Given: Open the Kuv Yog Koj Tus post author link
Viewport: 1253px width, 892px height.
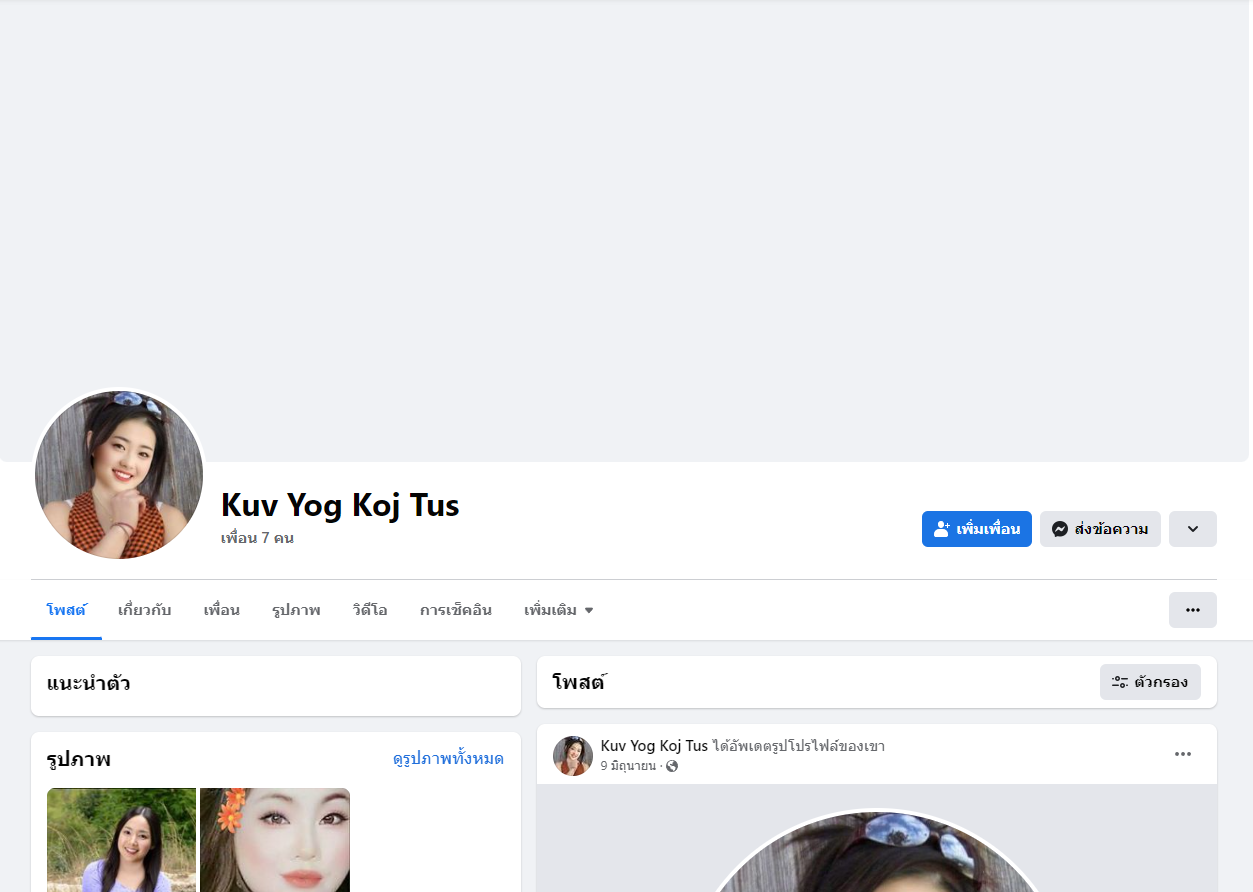Looking at the screenshot, I should (654, 746).
